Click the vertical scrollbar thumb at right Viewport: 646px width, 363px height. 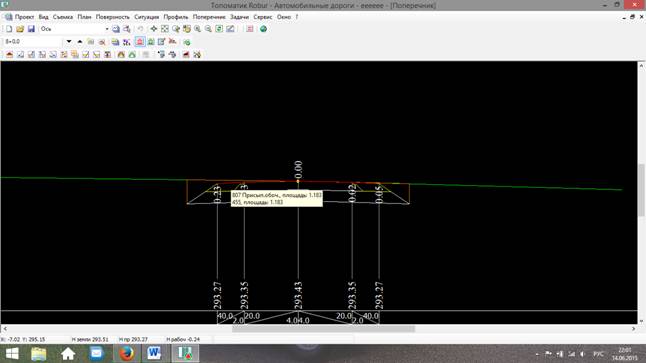point(641,190)
